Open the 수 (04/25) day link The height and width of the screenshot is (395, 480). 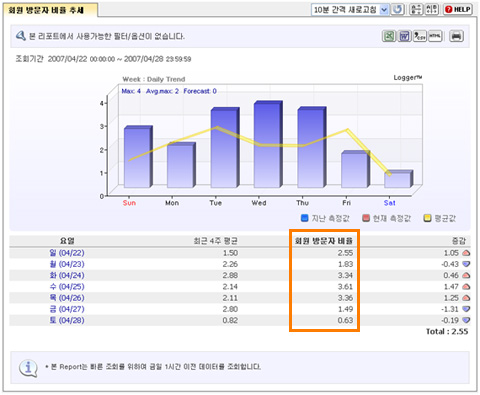(x=67, y=287)
